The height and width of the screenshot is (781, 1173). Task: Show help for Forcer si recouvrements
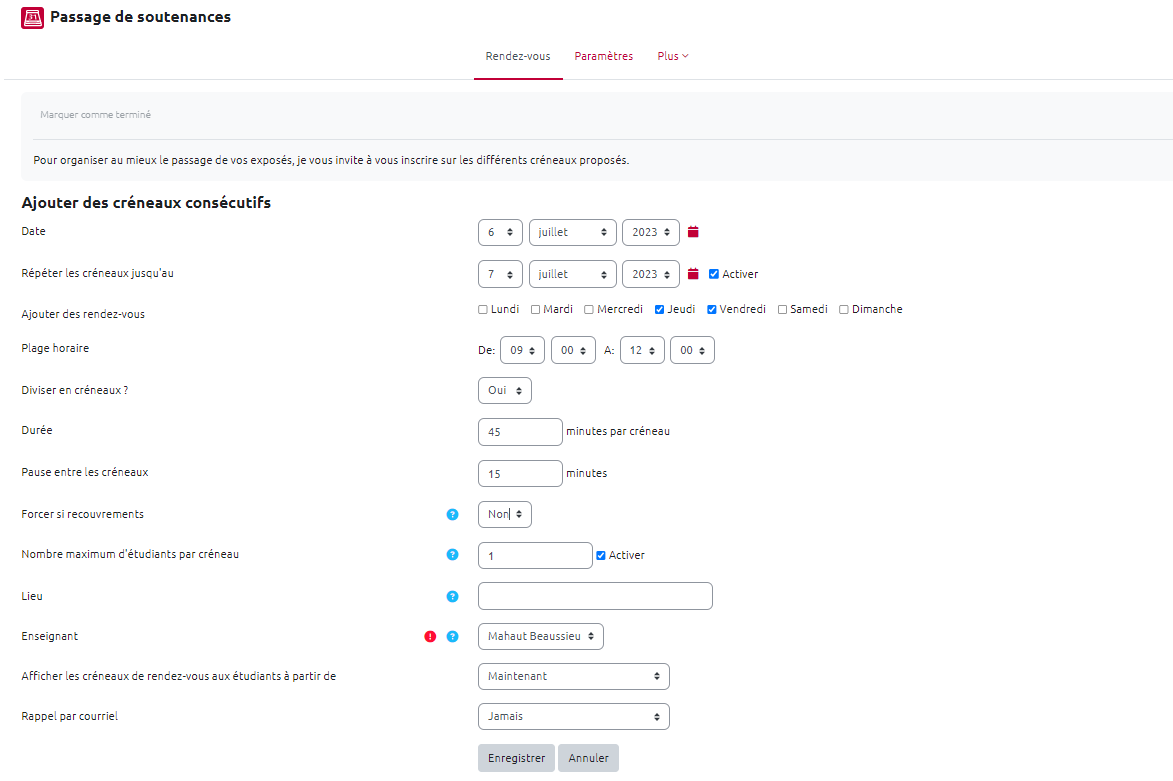coord(452,515)
